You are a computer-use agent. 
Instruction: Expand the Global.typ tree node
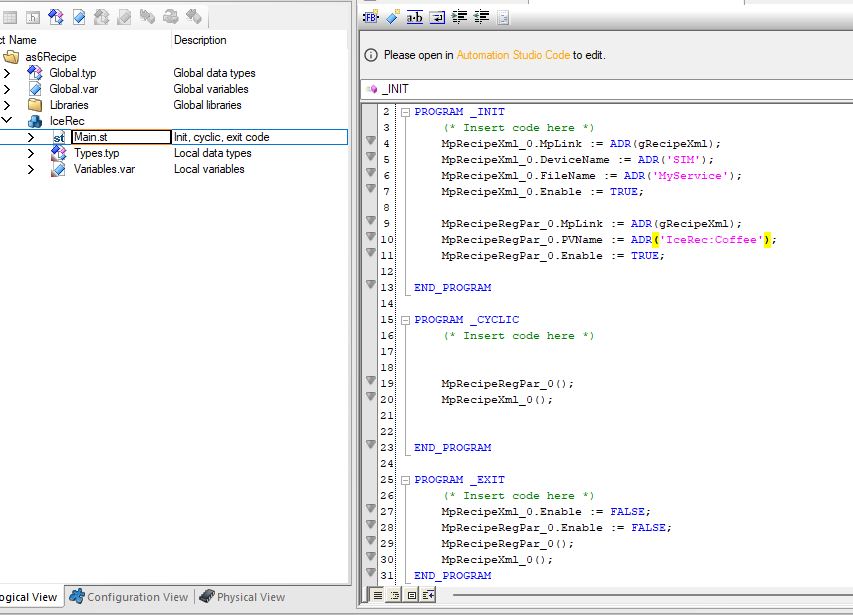[x=7, y=73]
